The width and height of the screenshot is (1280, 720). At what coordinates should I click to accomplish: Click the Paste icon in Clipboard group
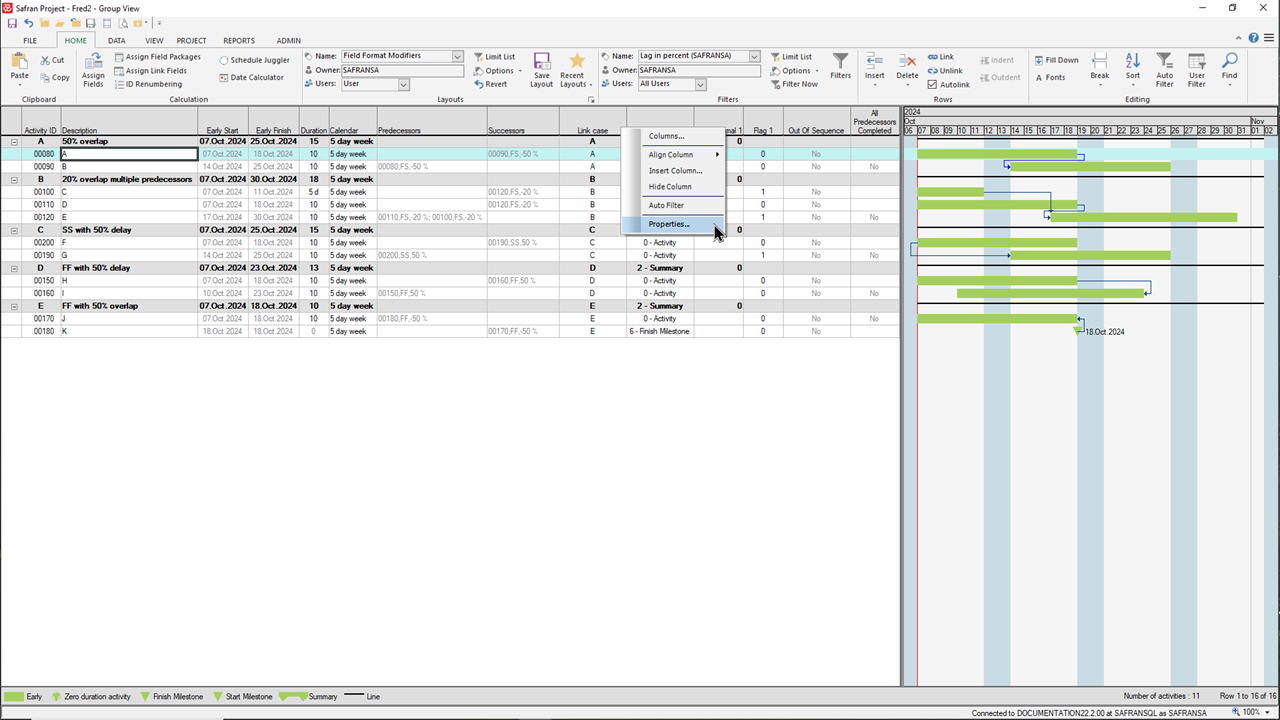(19, 62)
